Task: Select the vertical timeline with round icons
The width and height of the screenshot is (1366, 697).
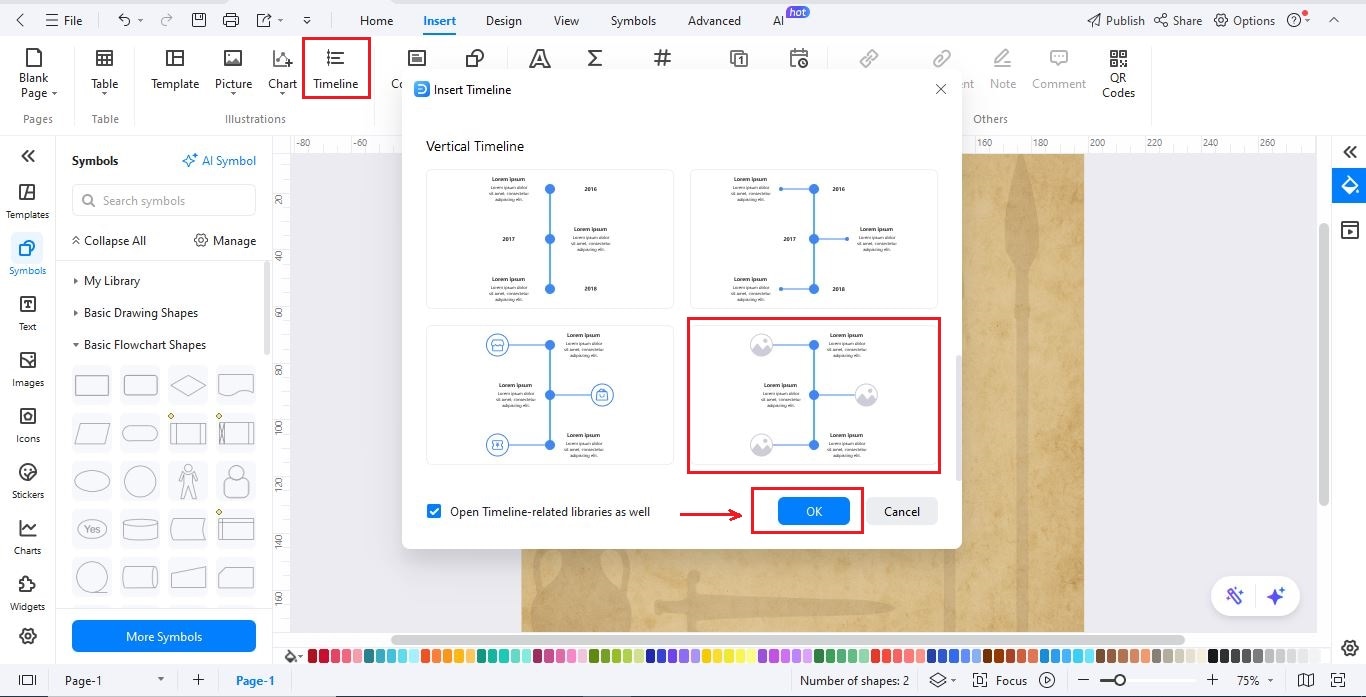Action: click(x=550, y=395)
